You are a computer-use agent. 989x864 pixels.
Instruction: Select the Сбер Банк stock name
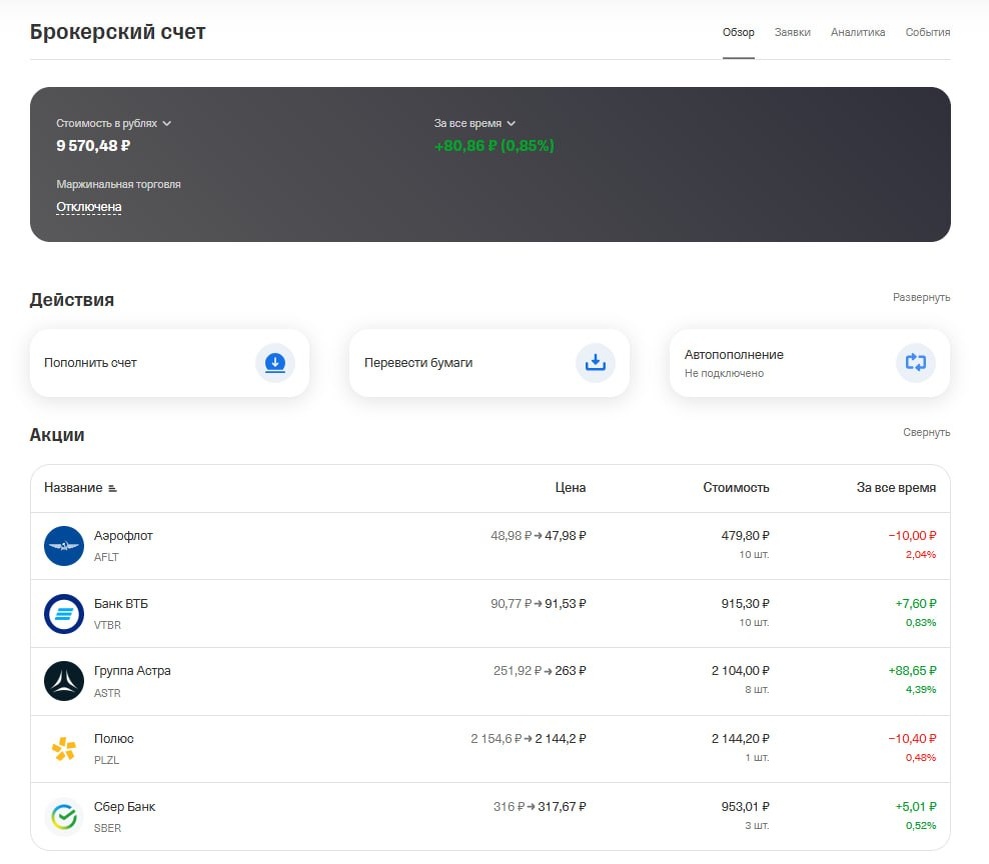(124, 807)
